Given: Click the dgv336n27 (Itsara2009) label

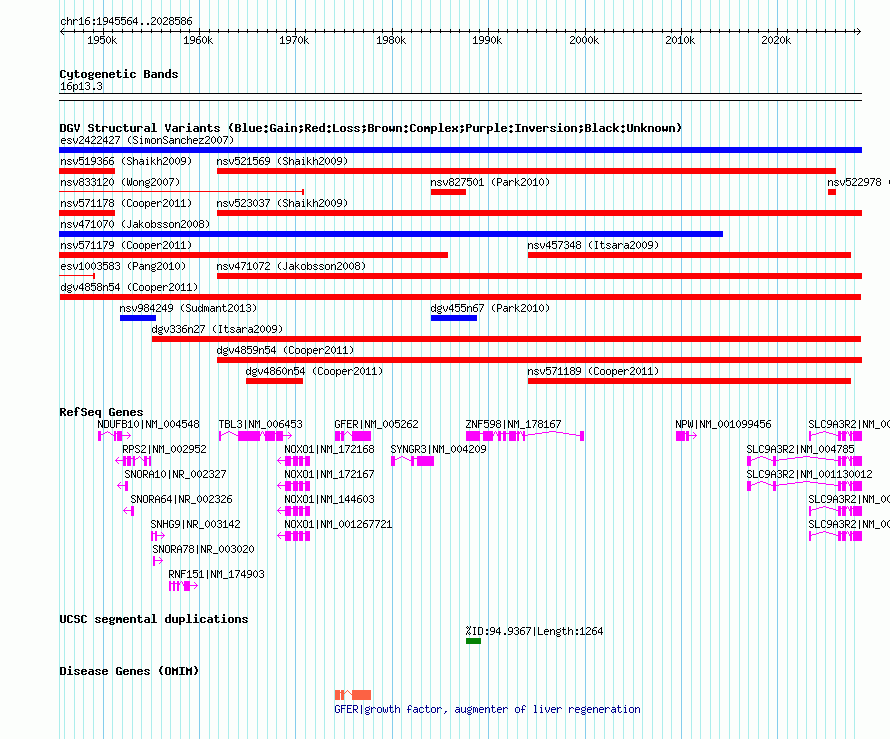Looking at the screenshot, I should (217, 329).
